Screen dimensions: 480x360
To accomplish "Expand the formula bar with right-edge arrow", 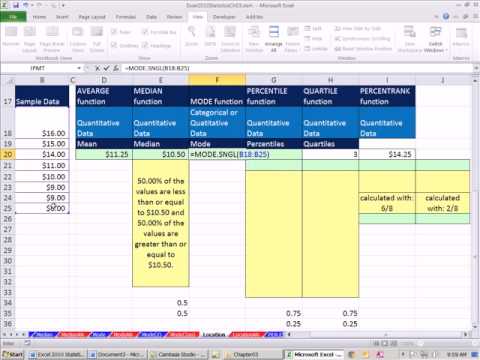I will [476, 68].
